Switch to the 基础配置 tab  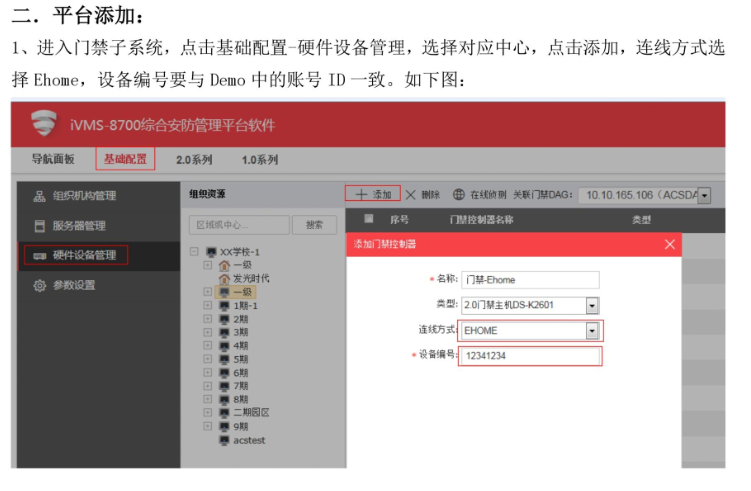(x=125, y=159)
